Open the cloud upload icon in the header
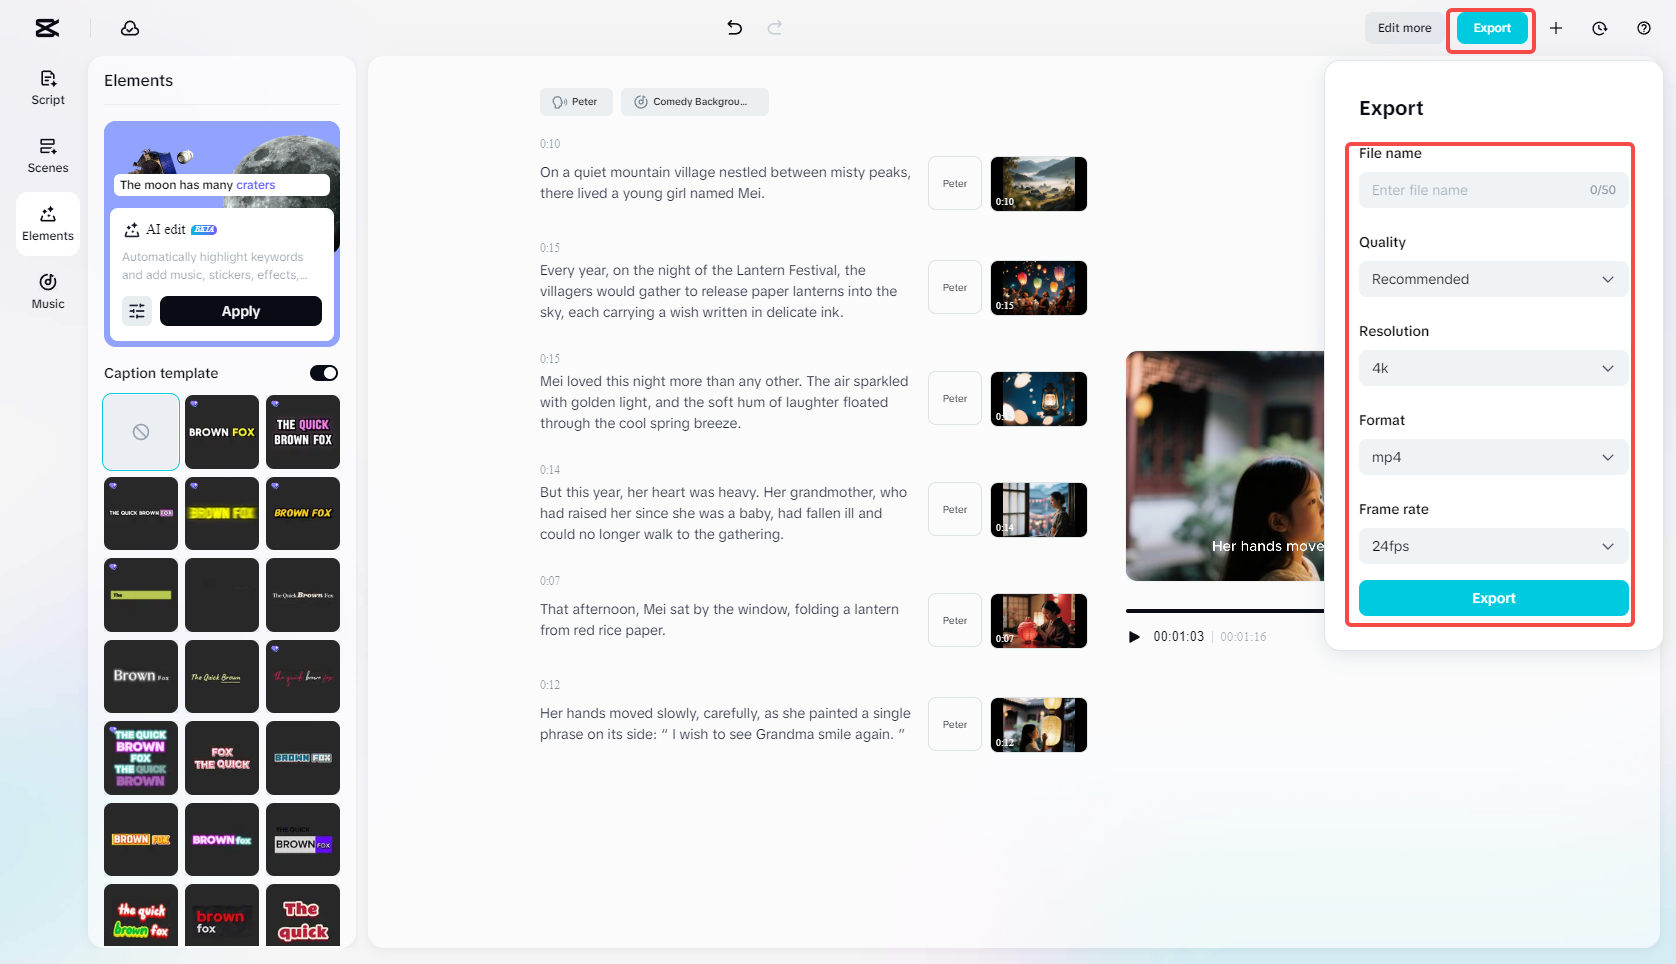The height and width of the screenshot is (964, 1676). pos(130,28)
